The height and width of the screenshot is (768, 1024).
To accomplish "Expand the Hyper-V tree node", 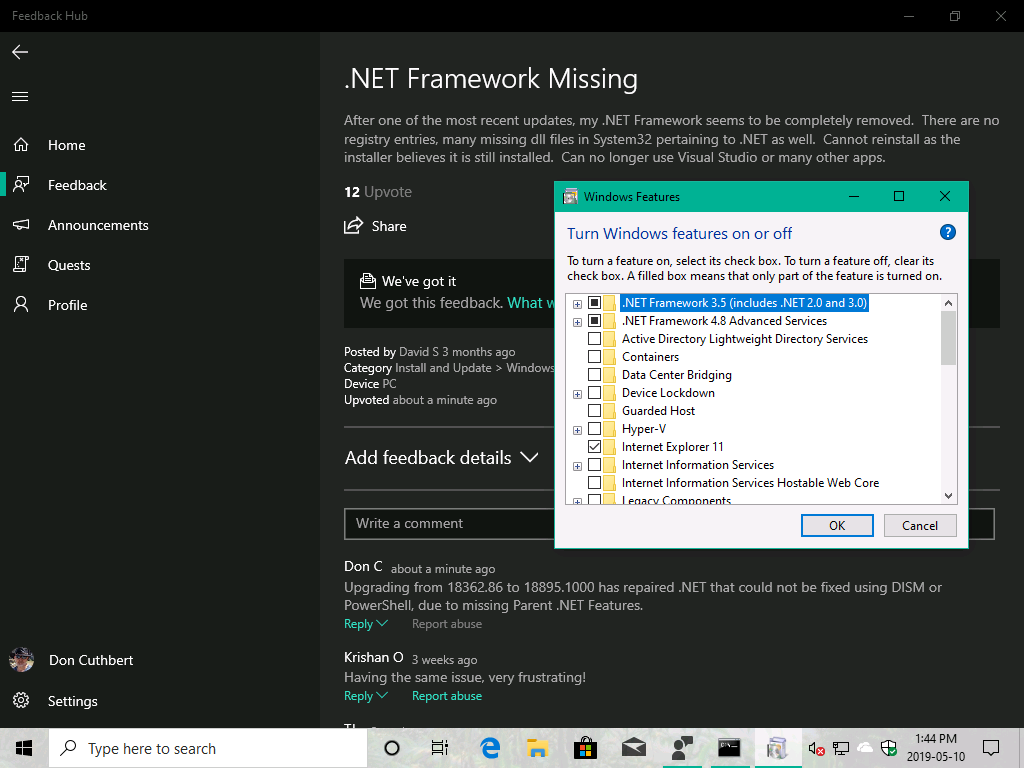I will (577, 430).
